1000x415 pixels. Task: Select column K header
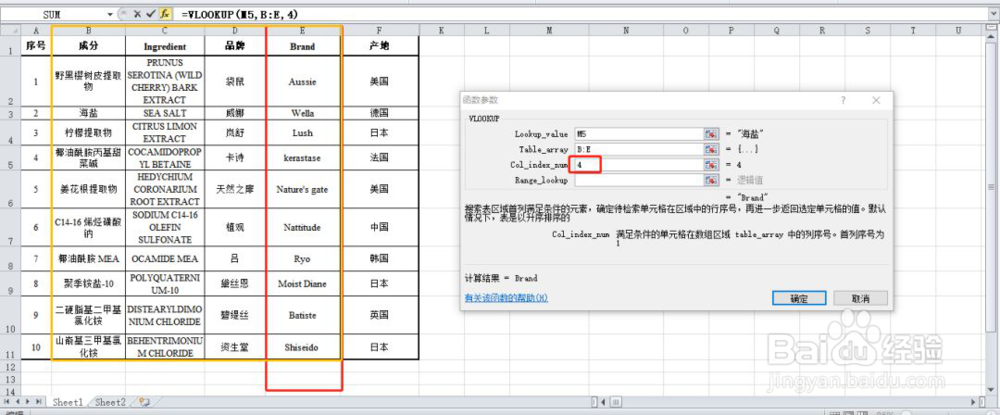(441, 30)
